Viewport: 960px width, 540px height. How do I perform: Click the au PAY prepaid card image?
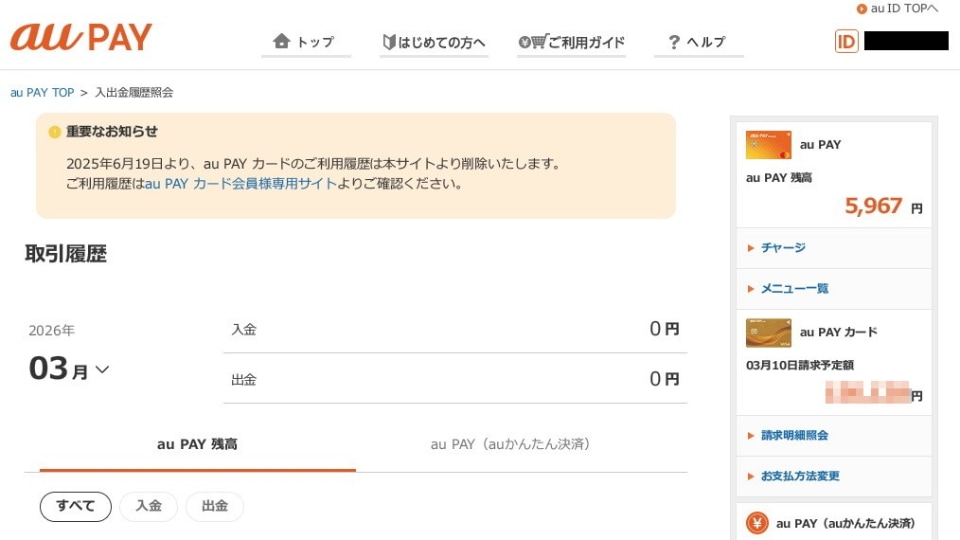pyautogui.click(x=768, y=145)
